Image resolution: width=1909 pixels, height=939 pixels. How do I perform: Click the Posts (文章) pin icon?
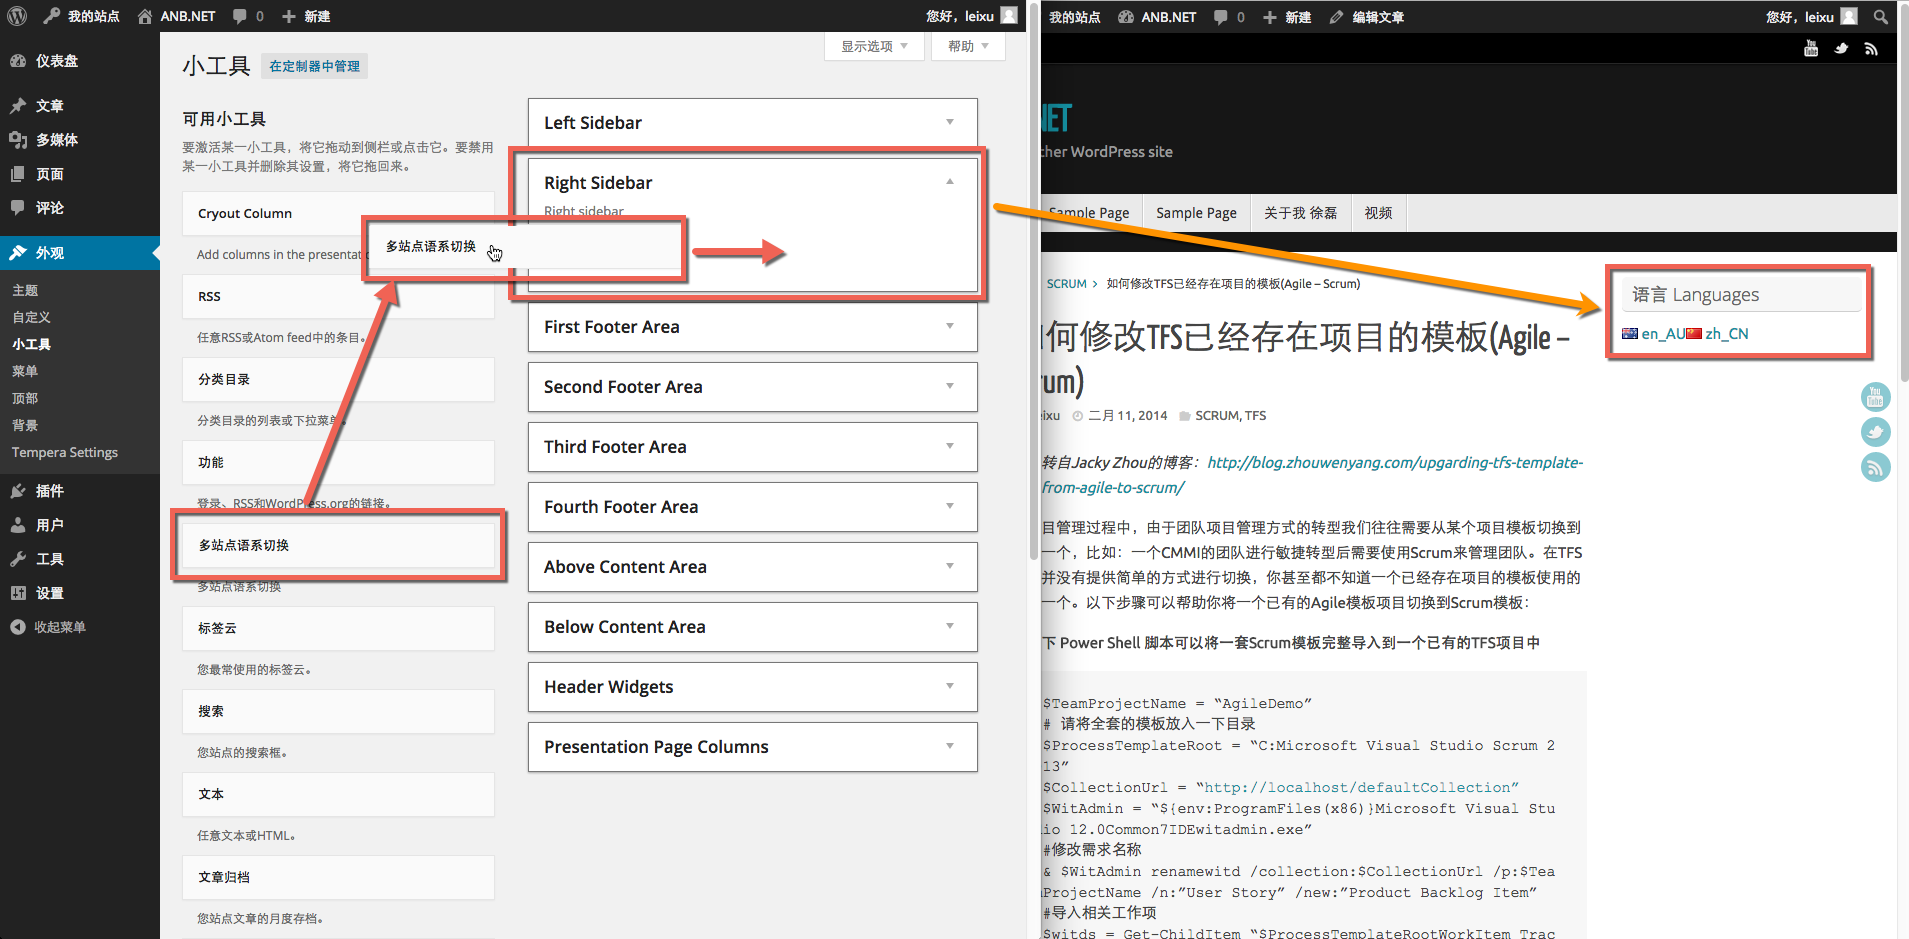pyautogui.click(x=18, y=106)
